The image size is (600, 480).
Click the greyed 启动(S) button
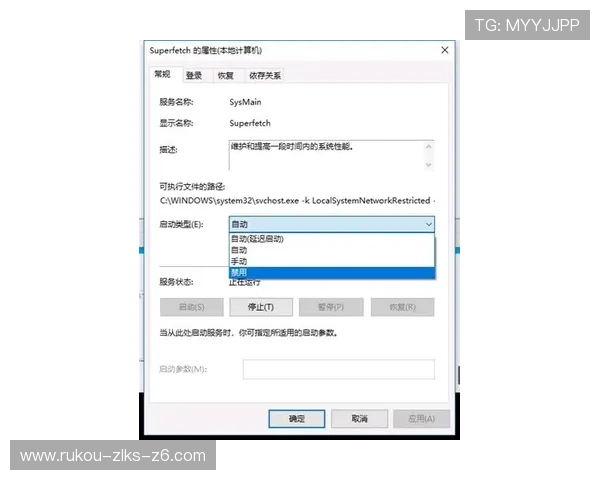(192, 307)
